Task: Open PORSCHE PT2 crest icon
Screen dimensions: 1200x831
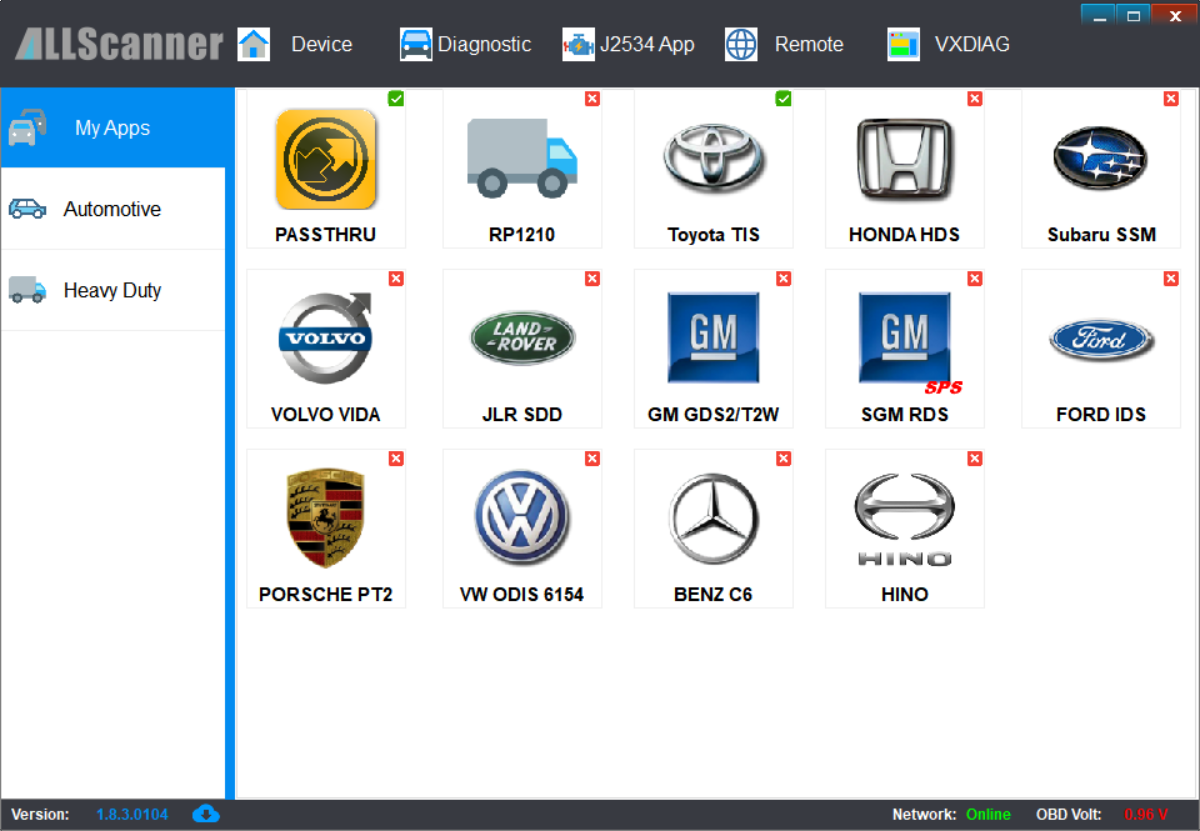Action: (326, 519)
